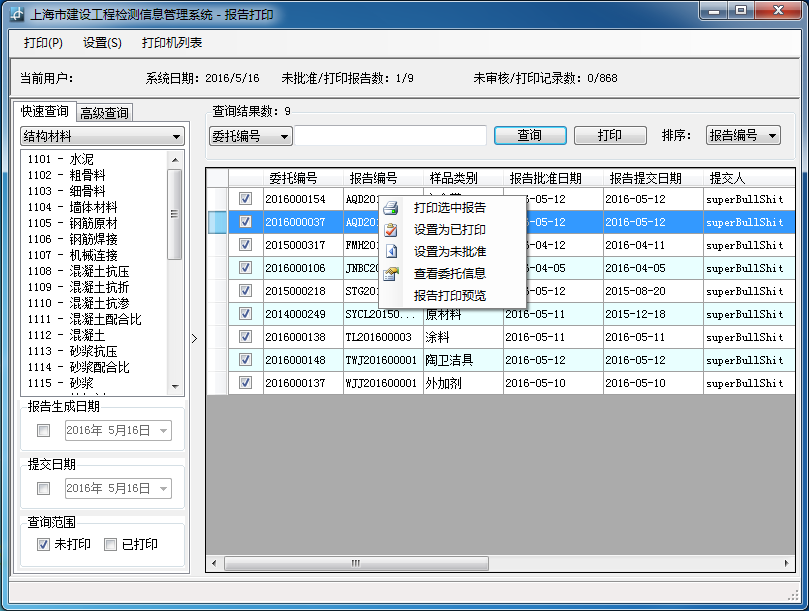Click the 设置为已打印 checkmark icon
Image resolution: width=809 pixels, height=611 pixels.
click(x=392, y=230)
